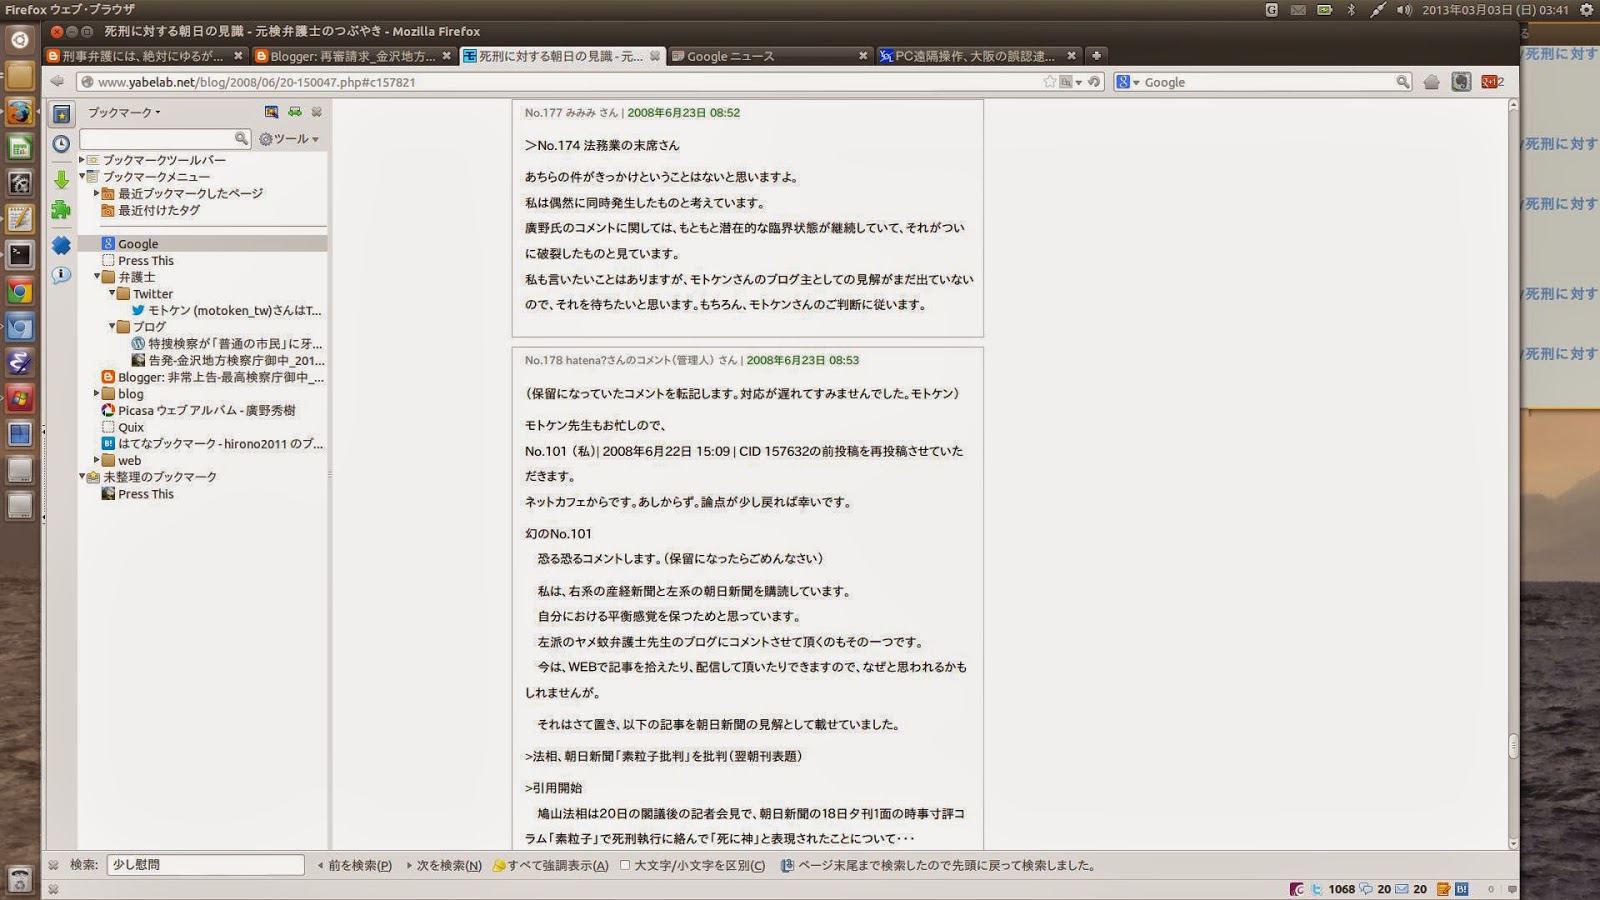Image resolution: width=1600 pixels, height=900 pixels.
Task: Toggle case-sensitive search checkbox
Action: pos(625,865)
